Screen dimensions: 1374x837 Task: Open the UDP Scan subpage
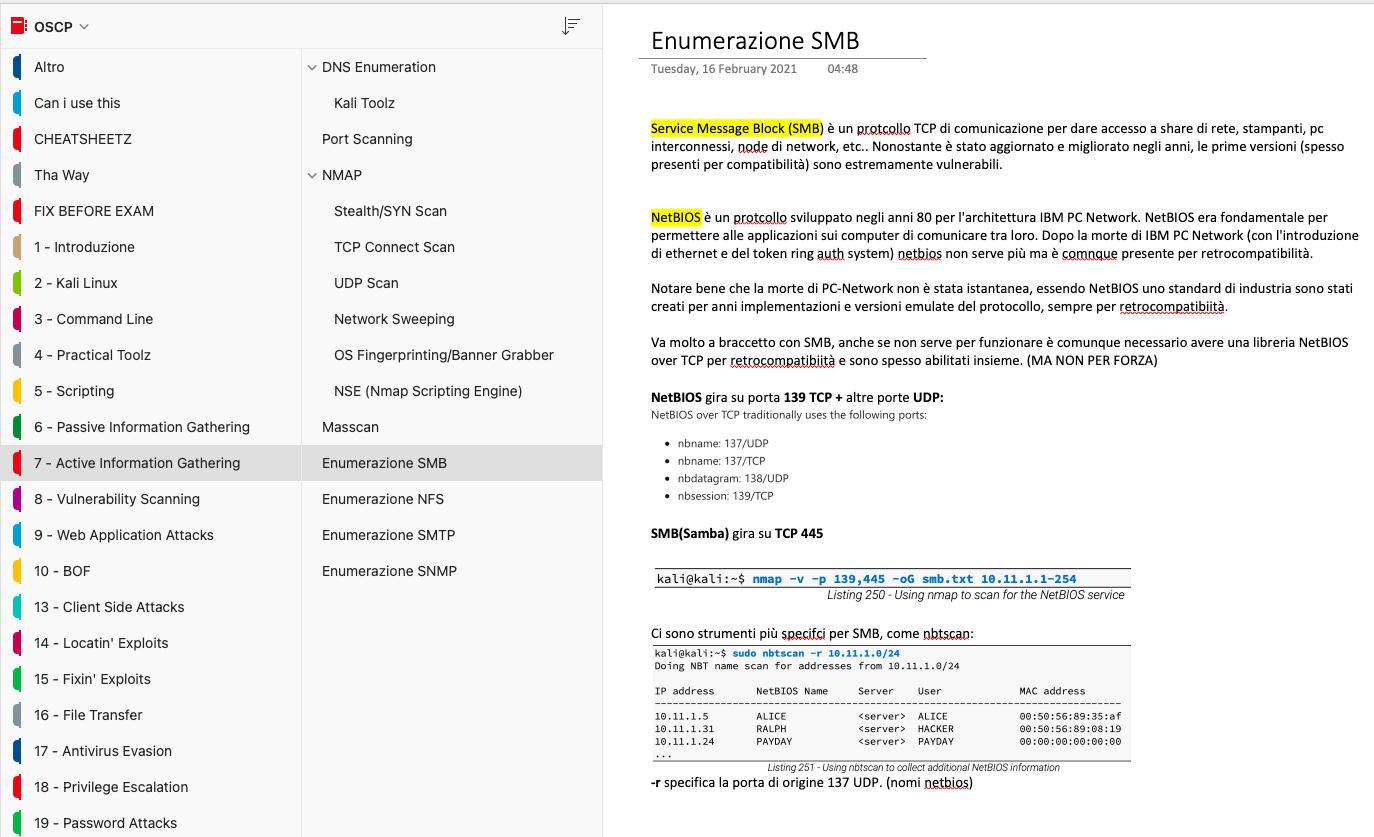[x=452, y=283]
